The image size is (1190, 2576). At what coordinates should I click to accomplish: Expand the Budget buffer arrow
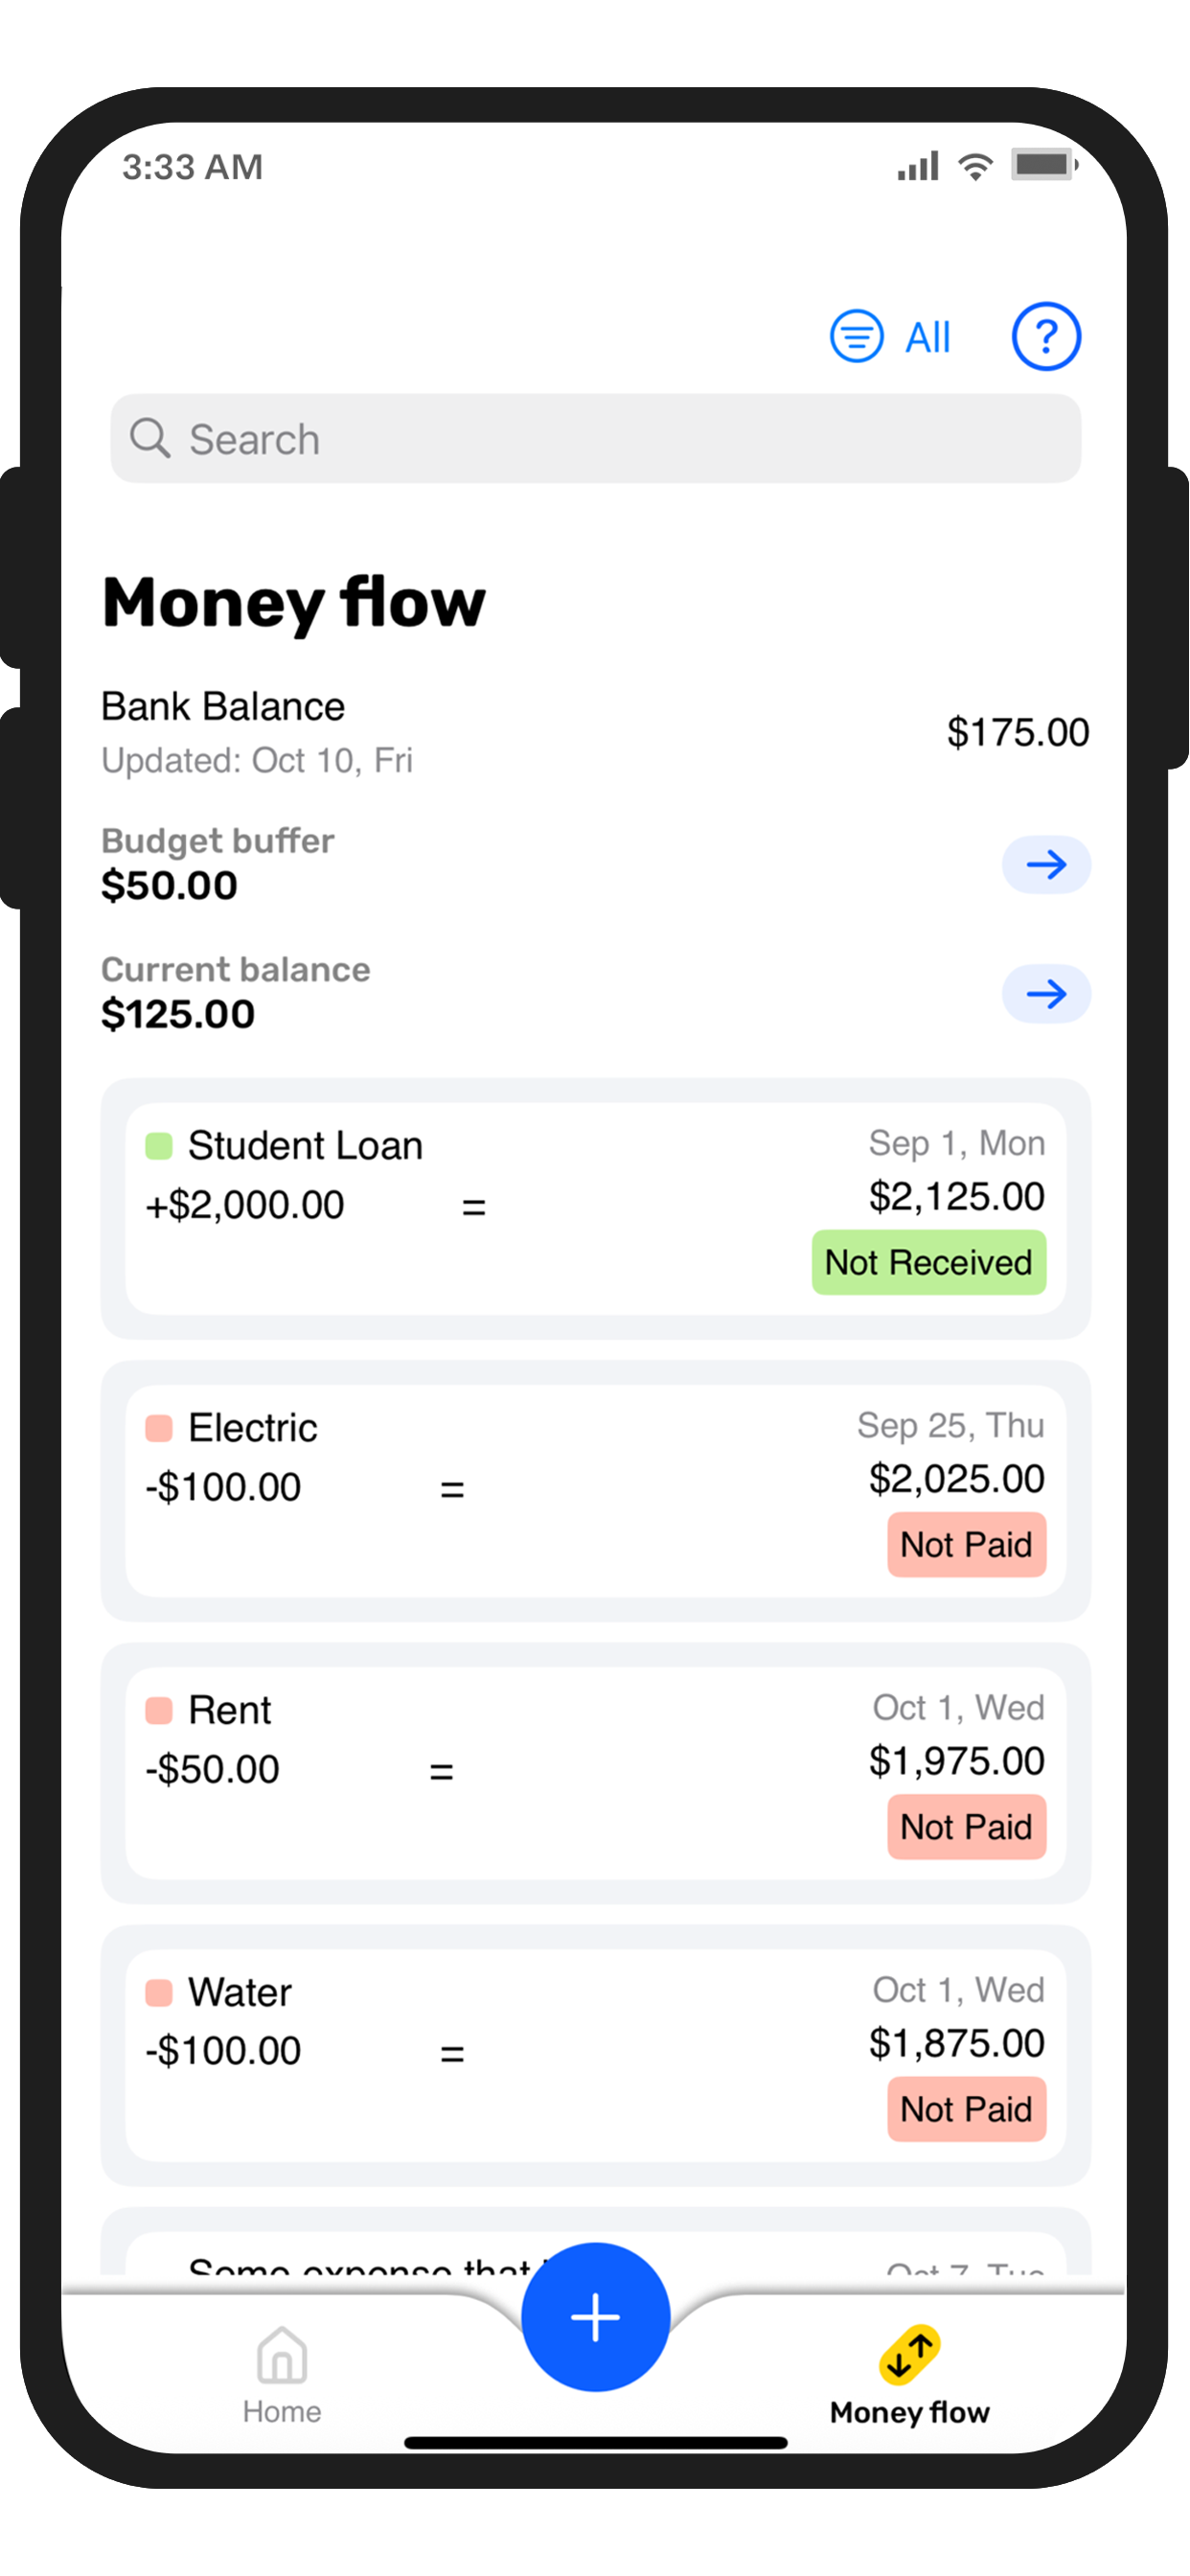coord(1045,864)
